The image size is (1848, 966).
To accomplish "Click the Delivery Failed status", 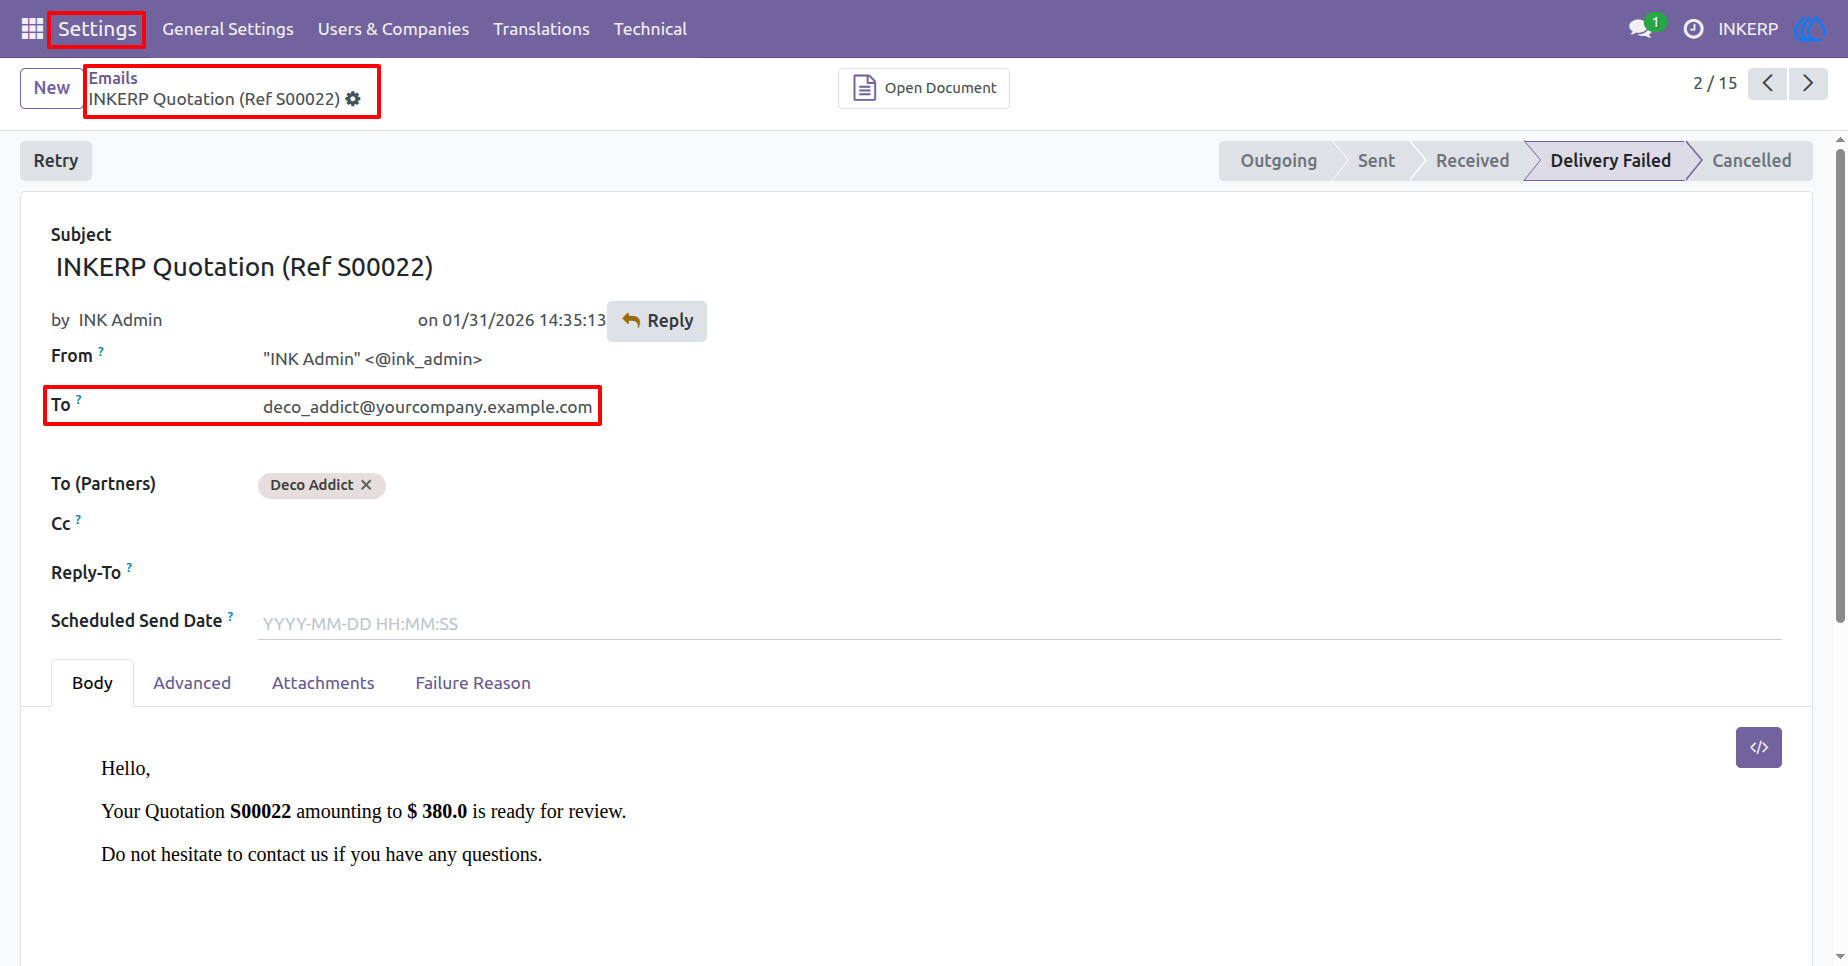I will [x=1610, y=161].
